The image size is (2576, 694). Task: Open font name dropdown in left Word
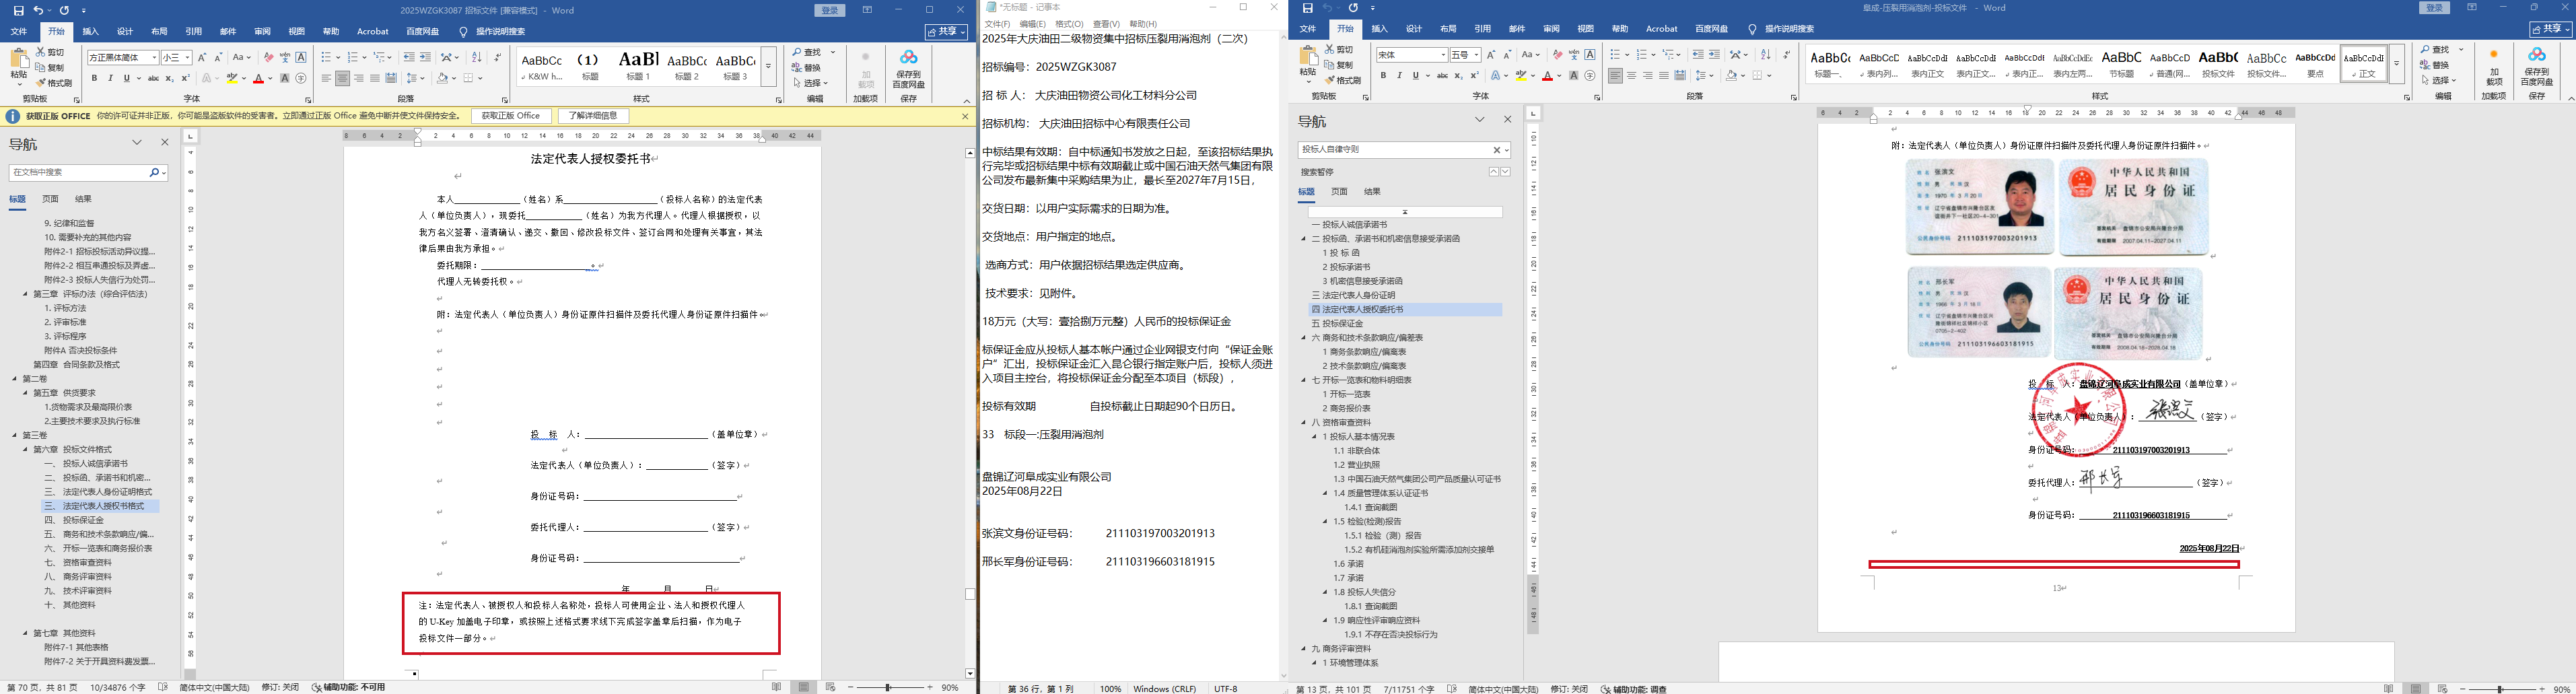coord(154,58)
